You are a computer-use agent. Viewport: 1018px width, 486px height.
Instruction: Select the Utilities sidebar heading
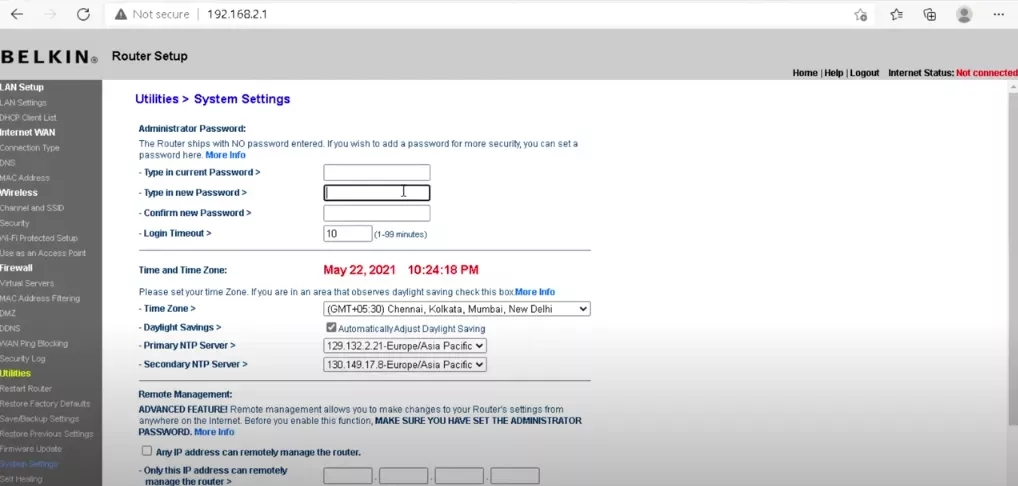(15, 373)
